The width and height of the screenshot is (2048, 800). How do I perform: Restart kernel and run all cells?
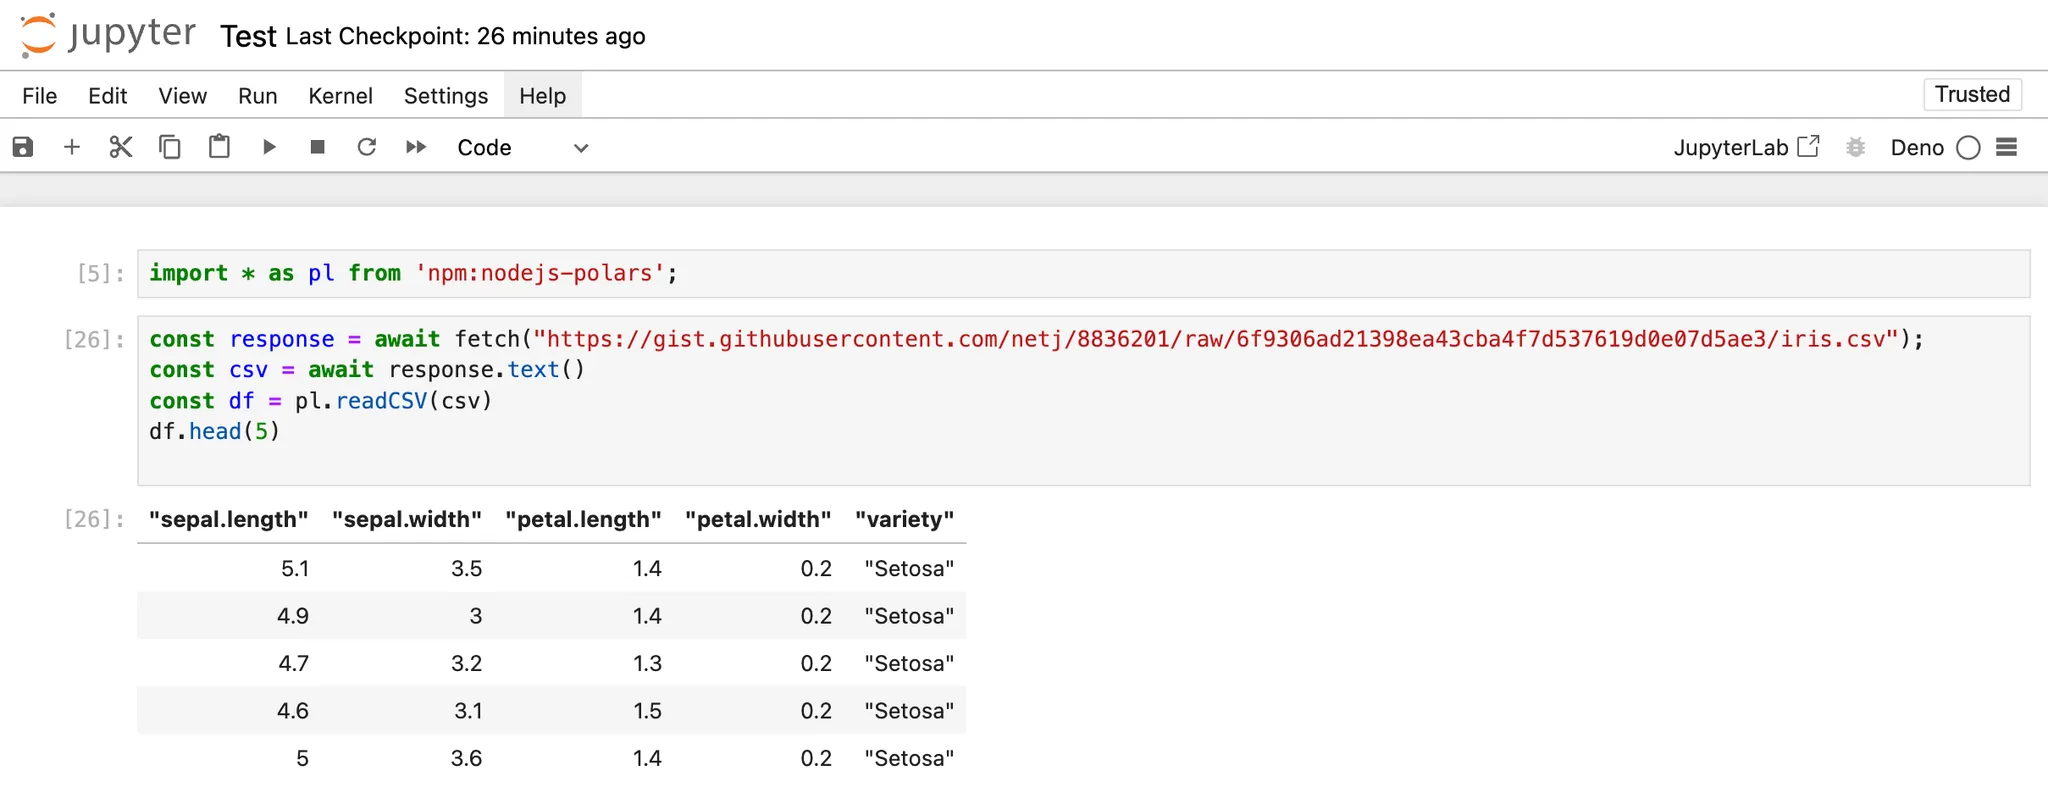(x=416, y=147)
